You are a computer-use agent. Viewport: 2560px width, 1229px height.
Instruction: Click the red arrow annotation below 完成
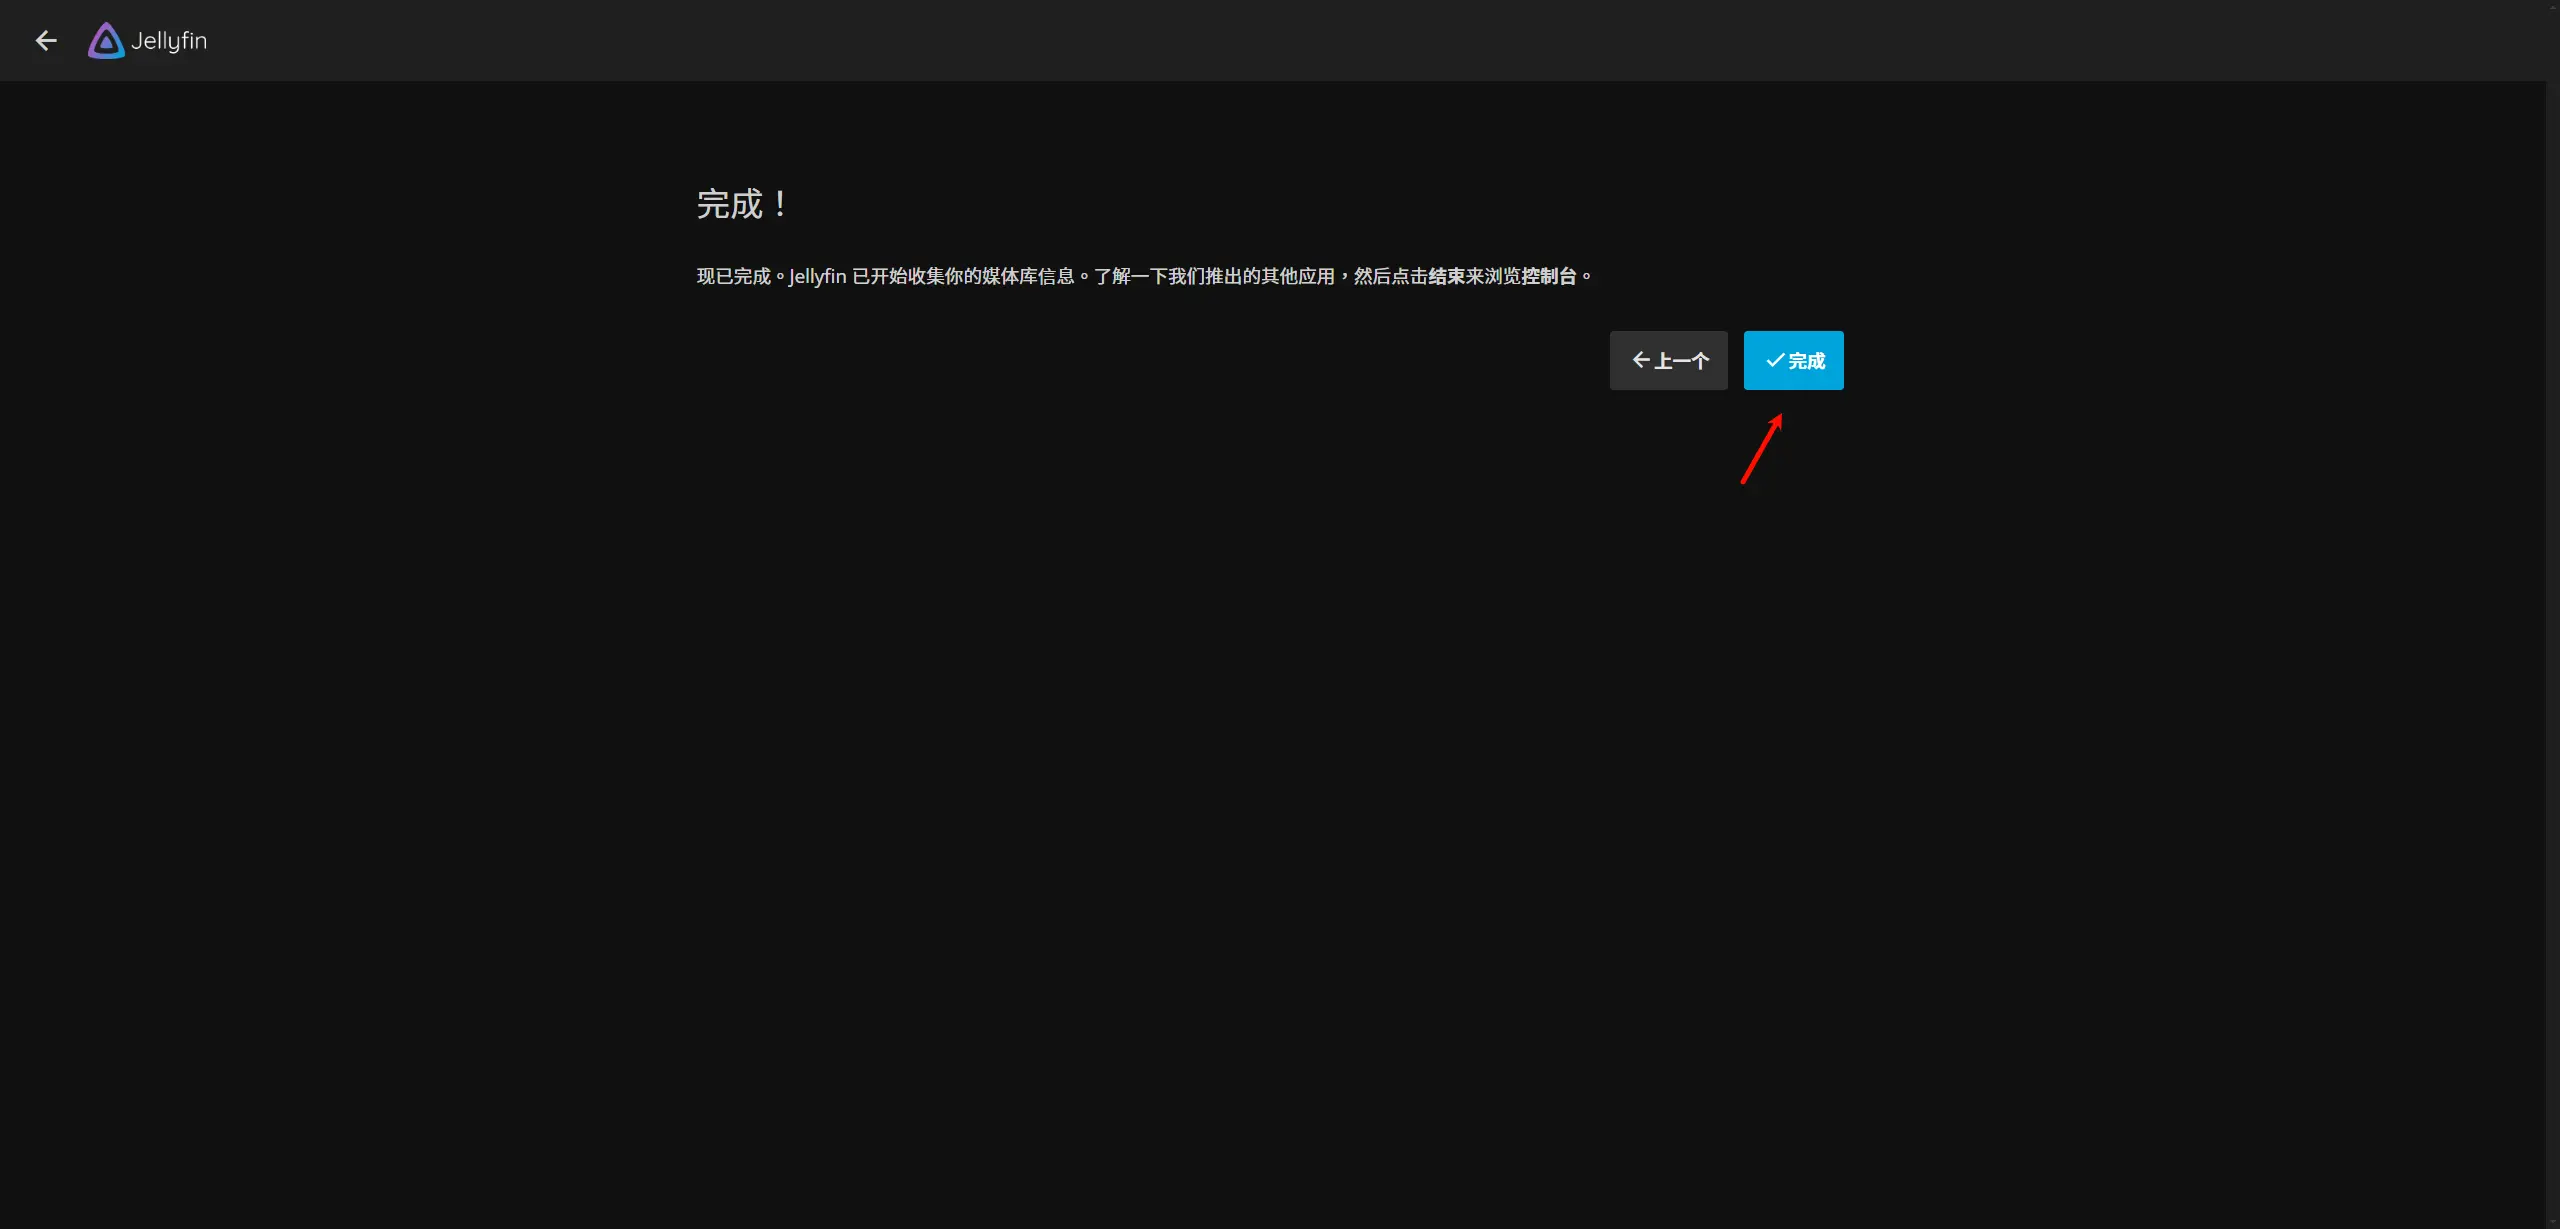1761,450
